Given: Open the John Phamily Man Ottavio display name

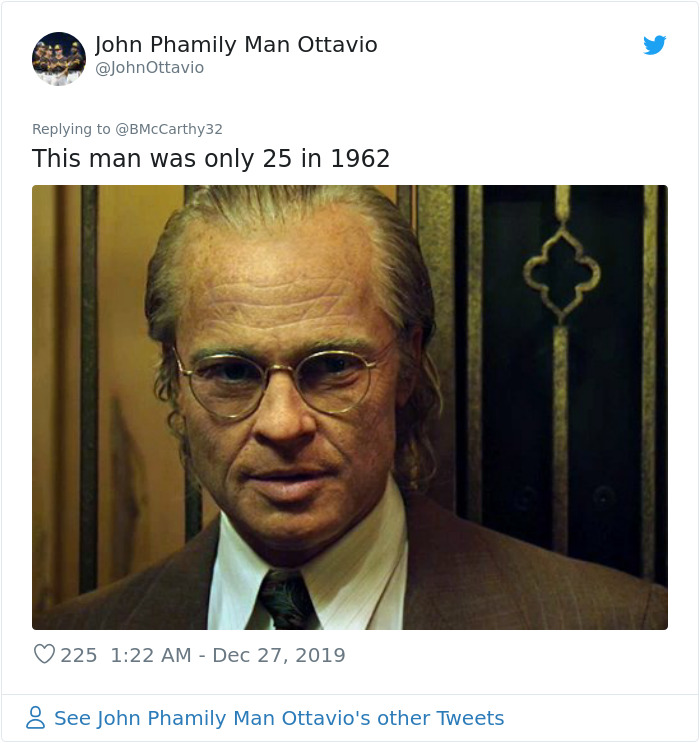Looking at the screenshot, I should (236, 45).
